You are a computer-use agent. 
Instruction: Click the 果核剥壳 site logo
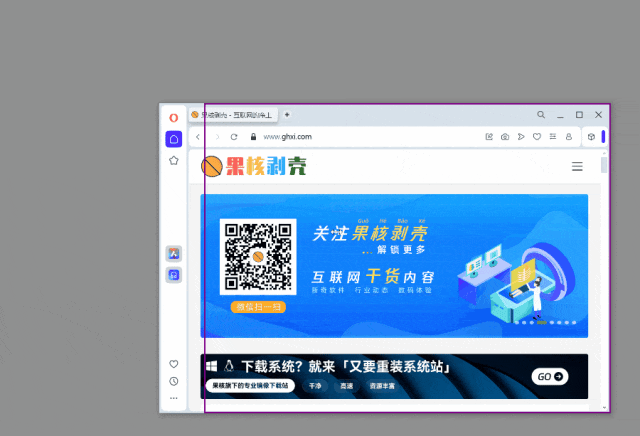pyautogui.click(x=253, y=166)
